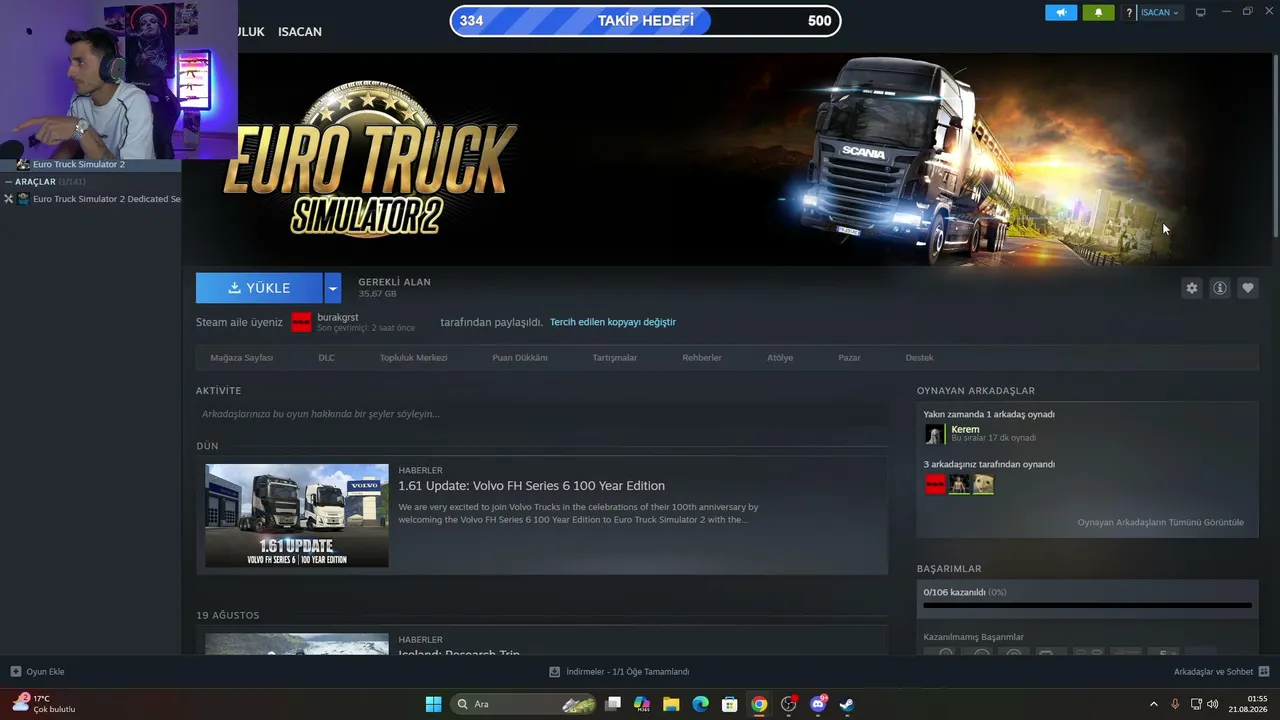Click the achievements progress bar
Viewport: 1280px width, 720px height.
click(1087, 605)
